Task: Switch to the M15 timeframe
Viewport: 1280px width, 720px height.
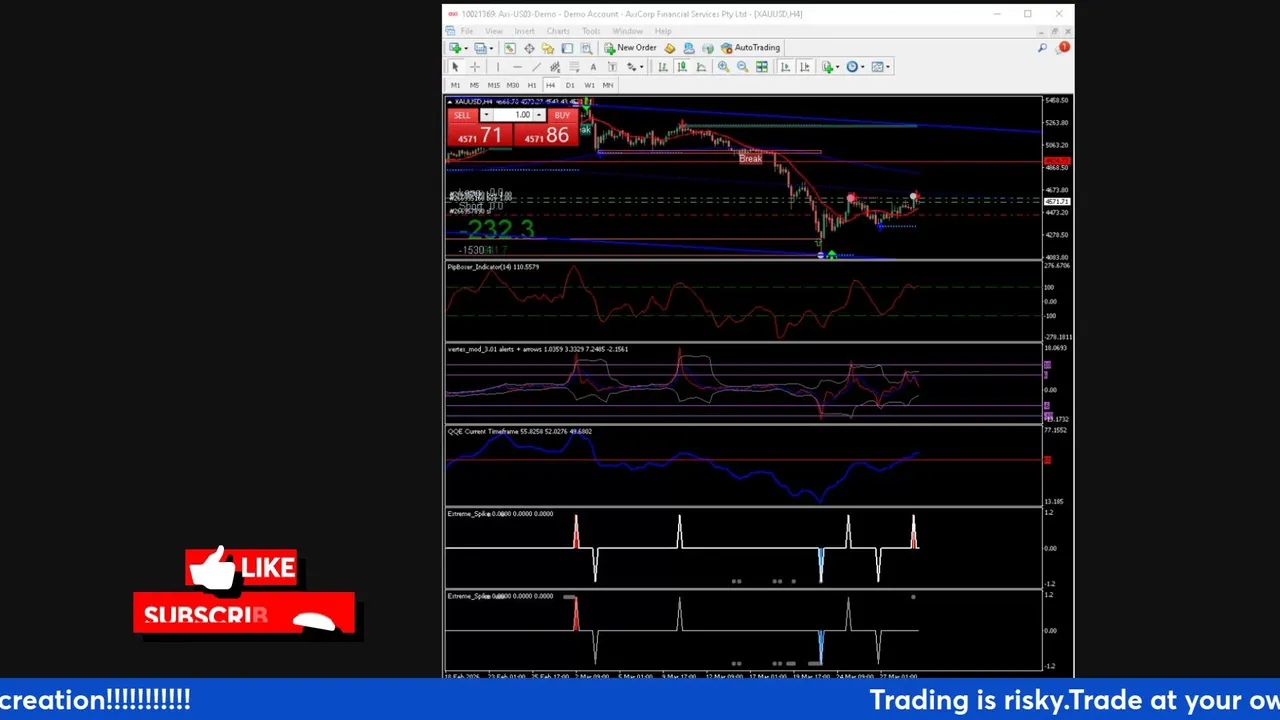Action: coord(493,85)
